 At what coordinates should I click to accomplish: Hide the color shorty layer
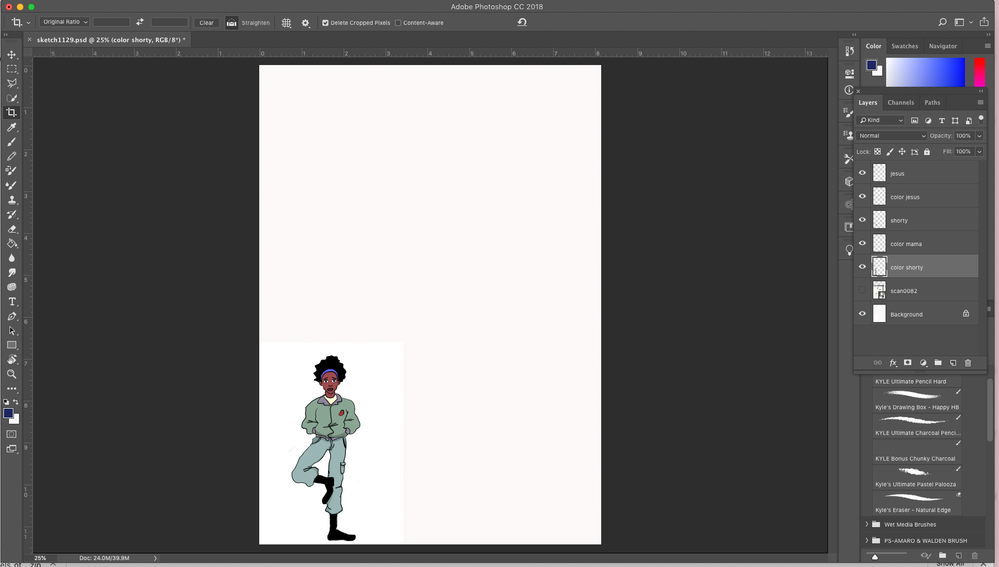(862, 267)
